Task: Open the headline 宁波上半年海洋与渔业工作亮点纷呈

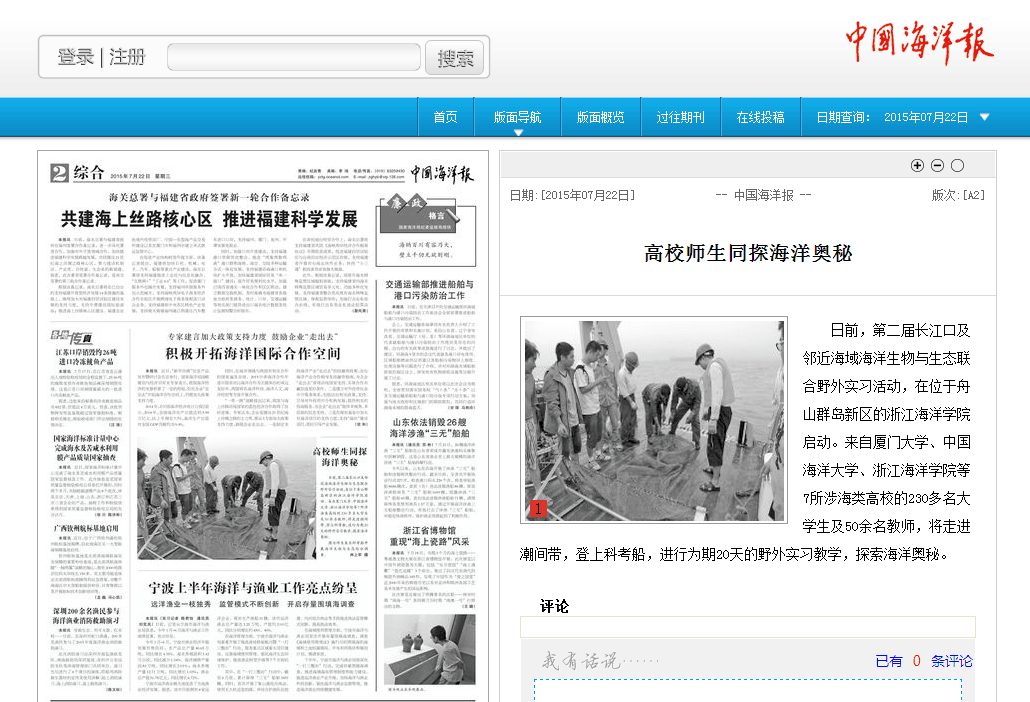Action: point(253,588)
